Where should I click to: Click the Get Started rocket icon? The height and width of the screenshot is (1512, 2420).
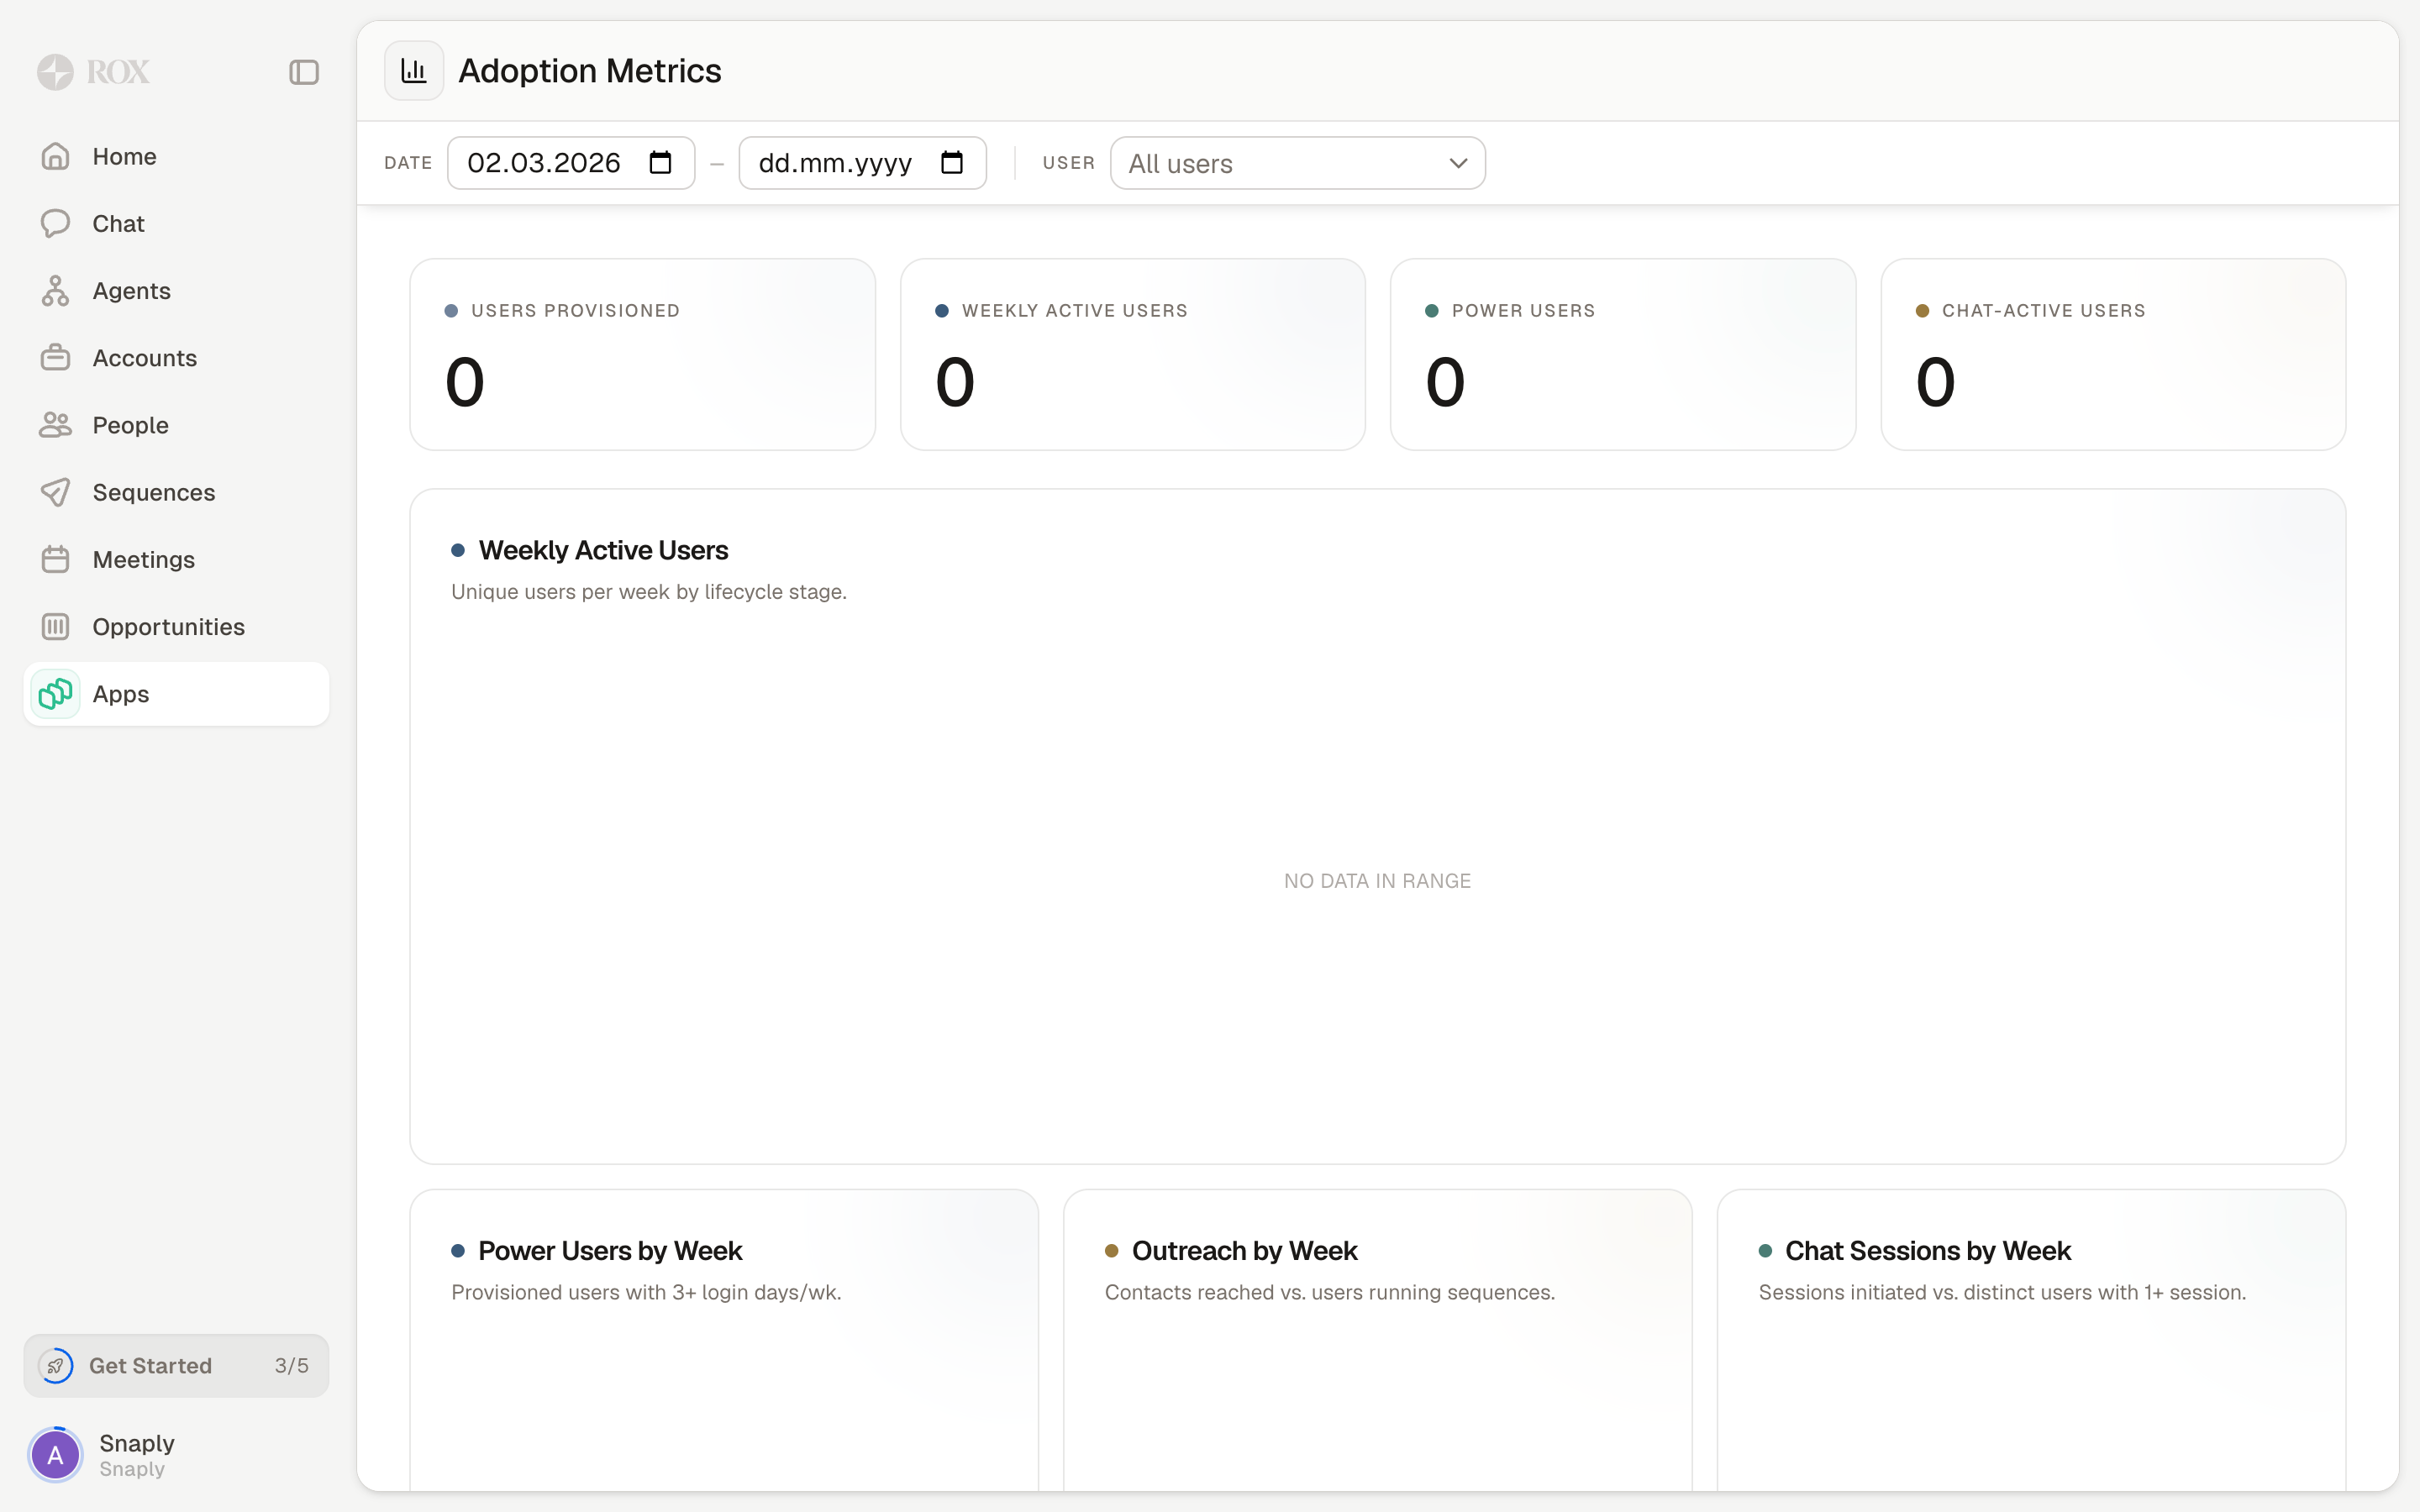tap(55, 1365)
